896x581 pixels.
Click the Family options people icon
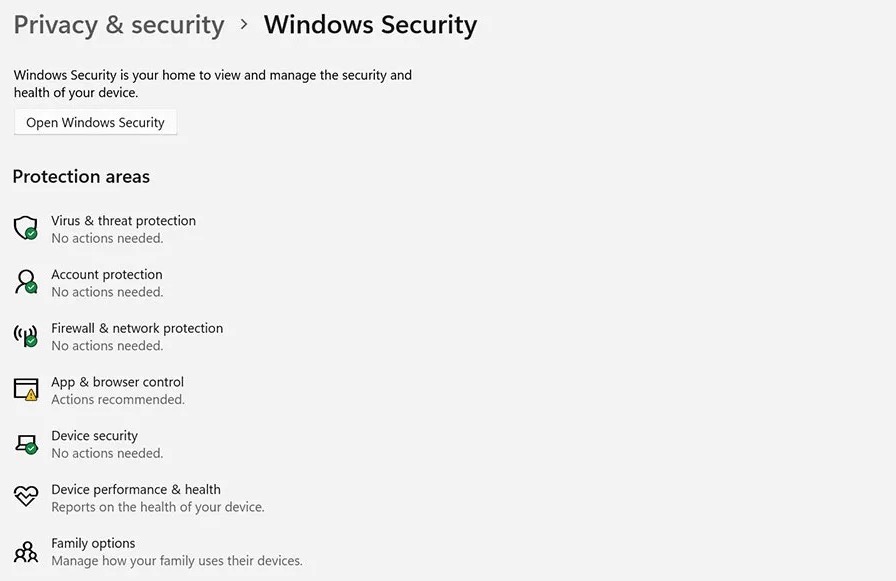(26, 552)
